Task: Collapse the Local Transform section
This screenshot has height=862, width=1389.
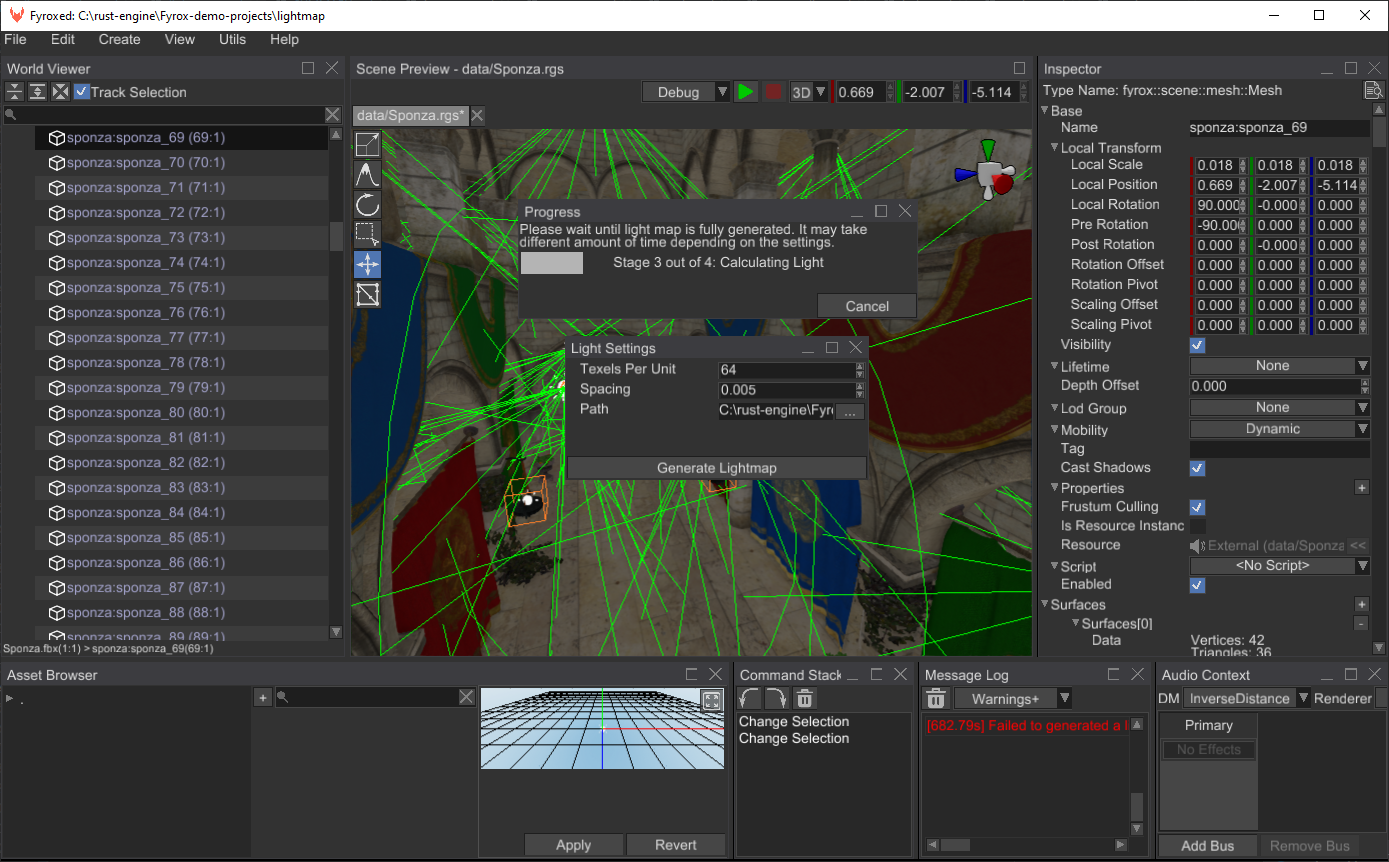Action: (1055, 148)
